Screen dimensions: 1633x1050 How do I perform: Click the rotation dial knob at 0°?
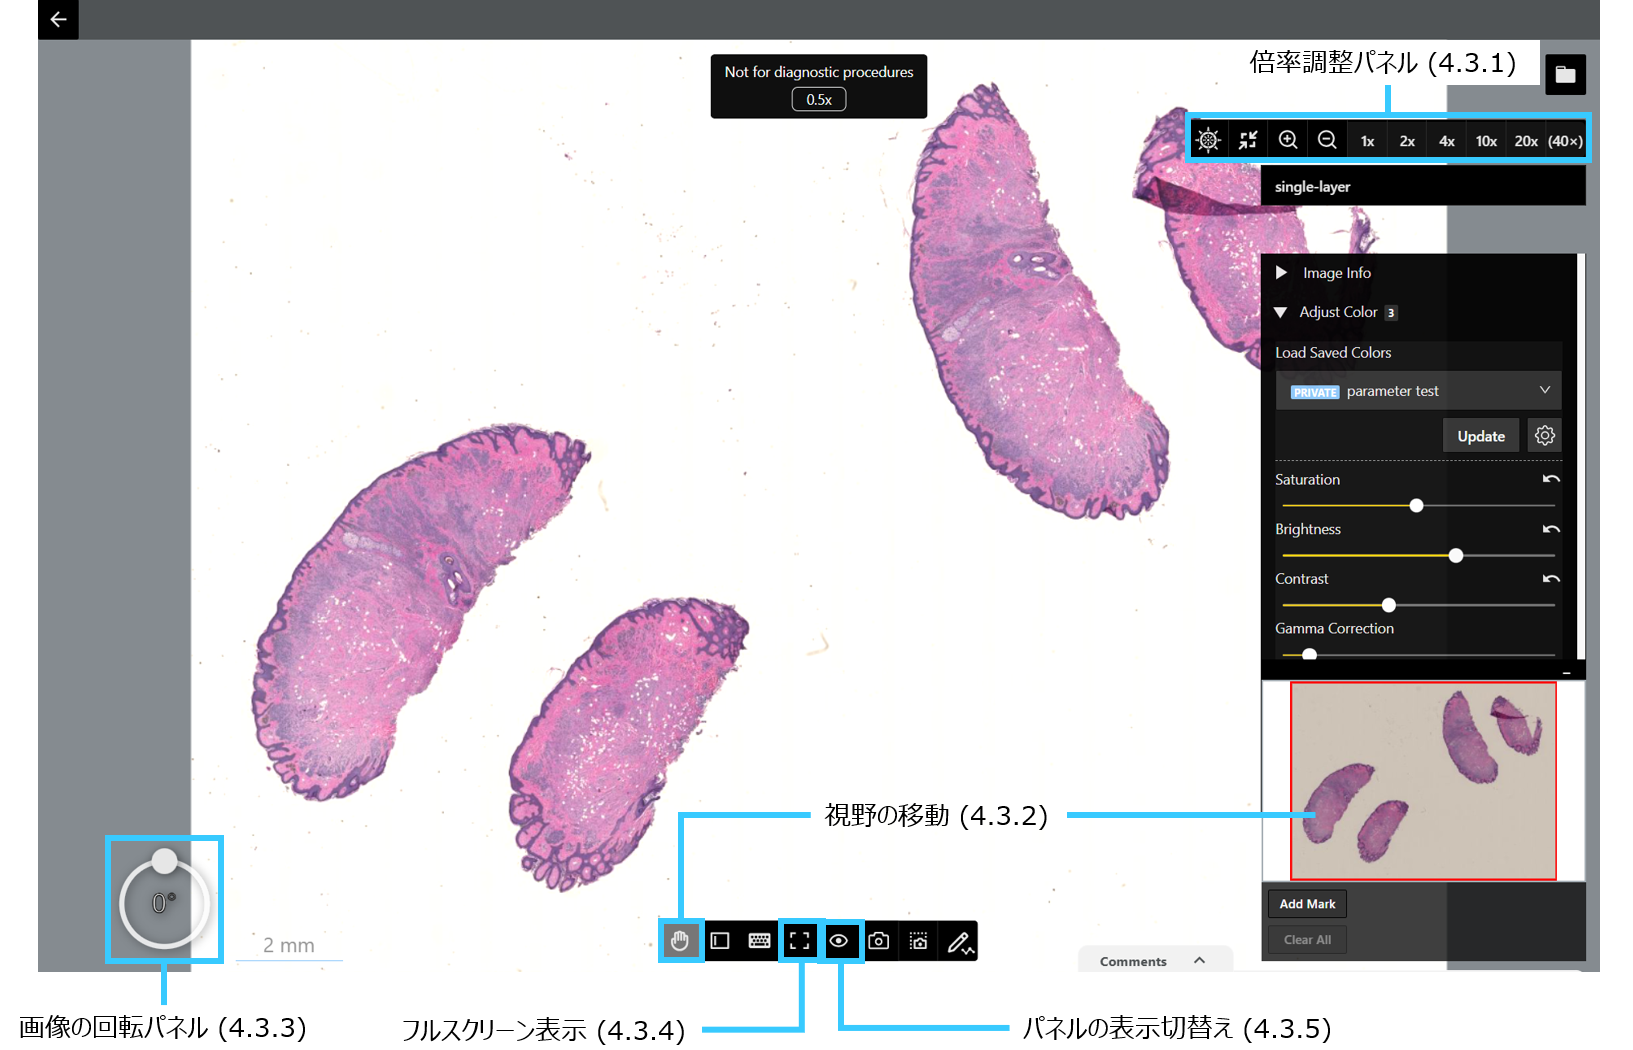click(165, 861)
